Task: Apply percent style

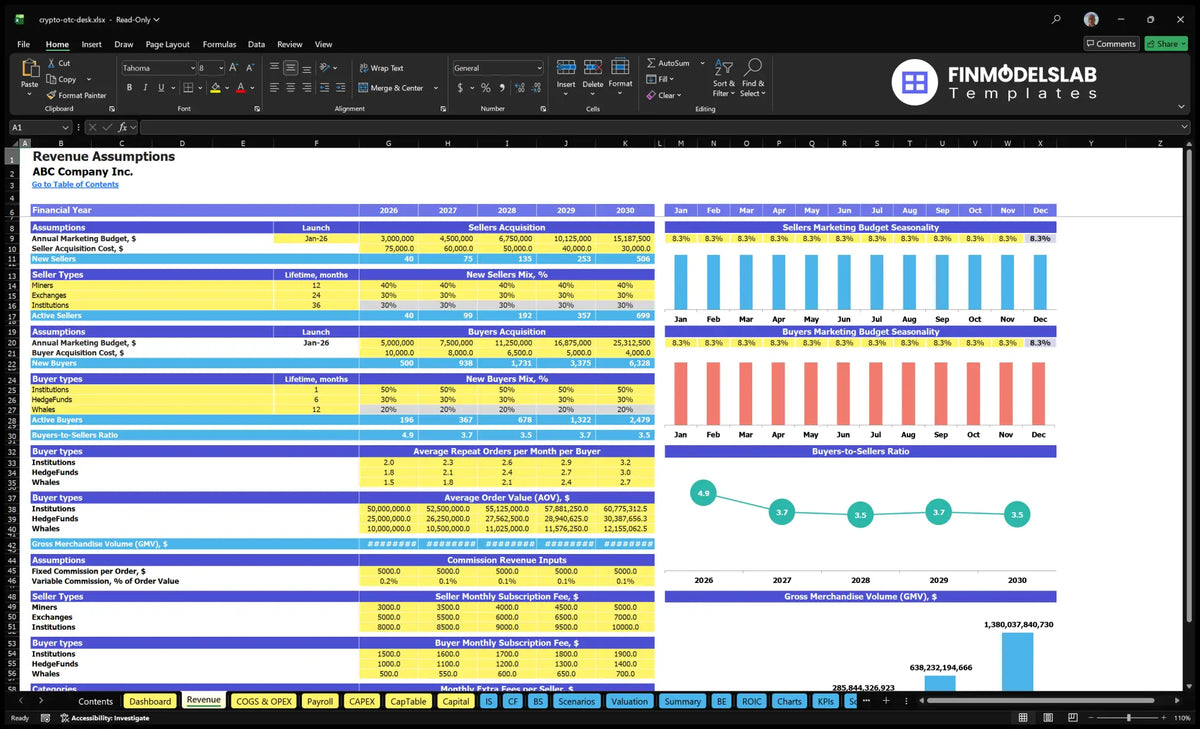Action: (x=486, y=88)
